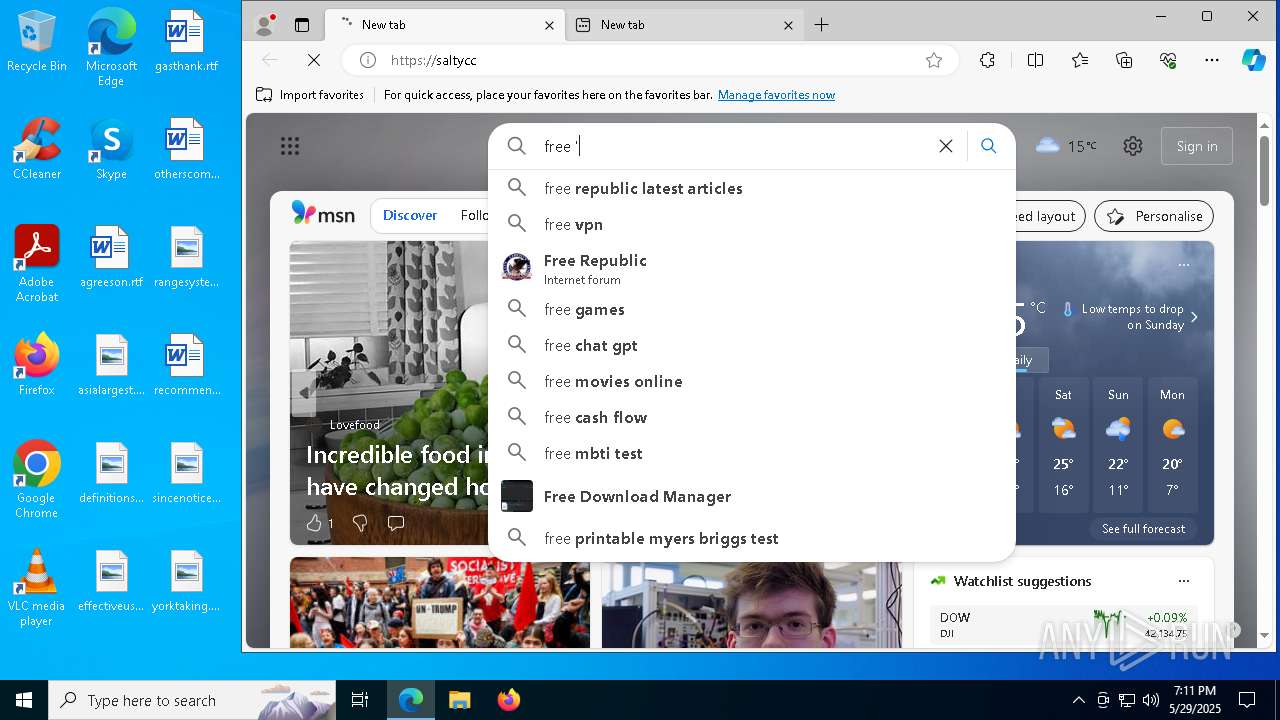Show hidden system tray icons

coord(1078,700)
